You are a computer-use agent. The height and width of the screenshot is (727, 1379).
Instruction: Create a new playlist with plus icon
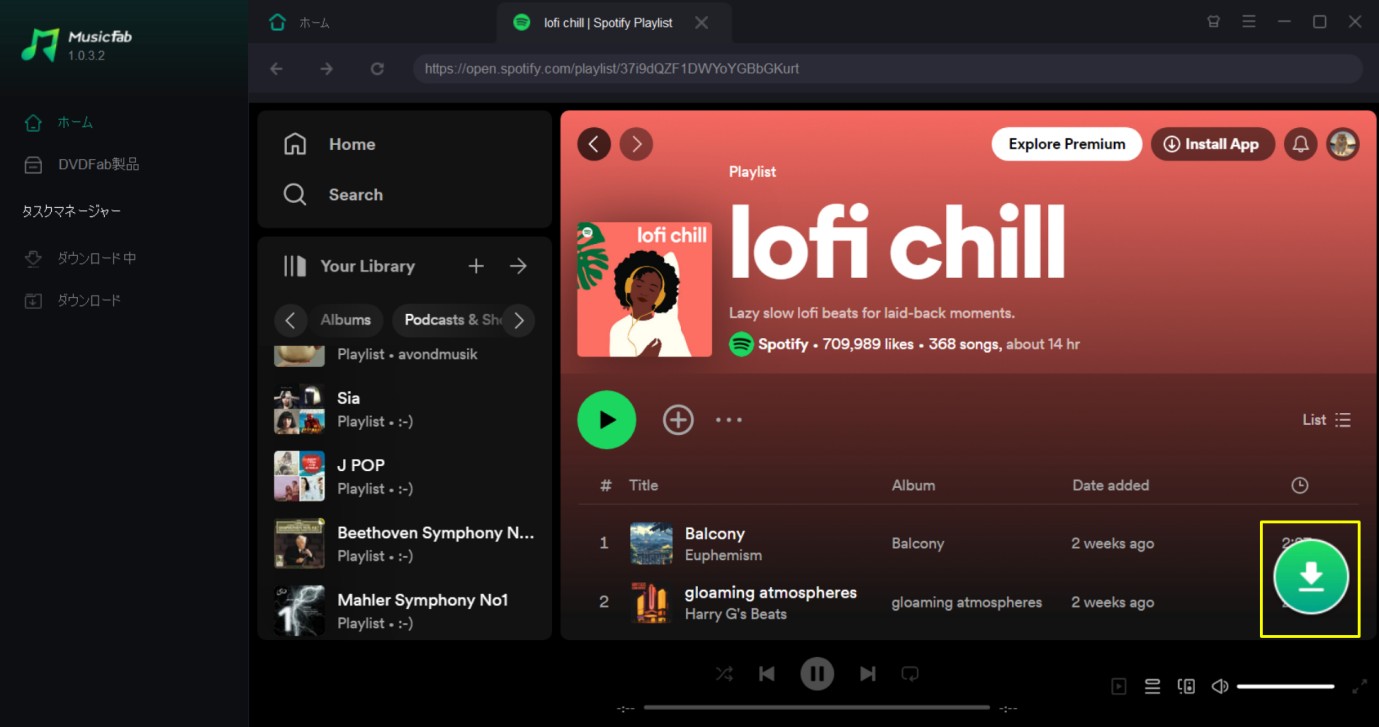point(476,266)
